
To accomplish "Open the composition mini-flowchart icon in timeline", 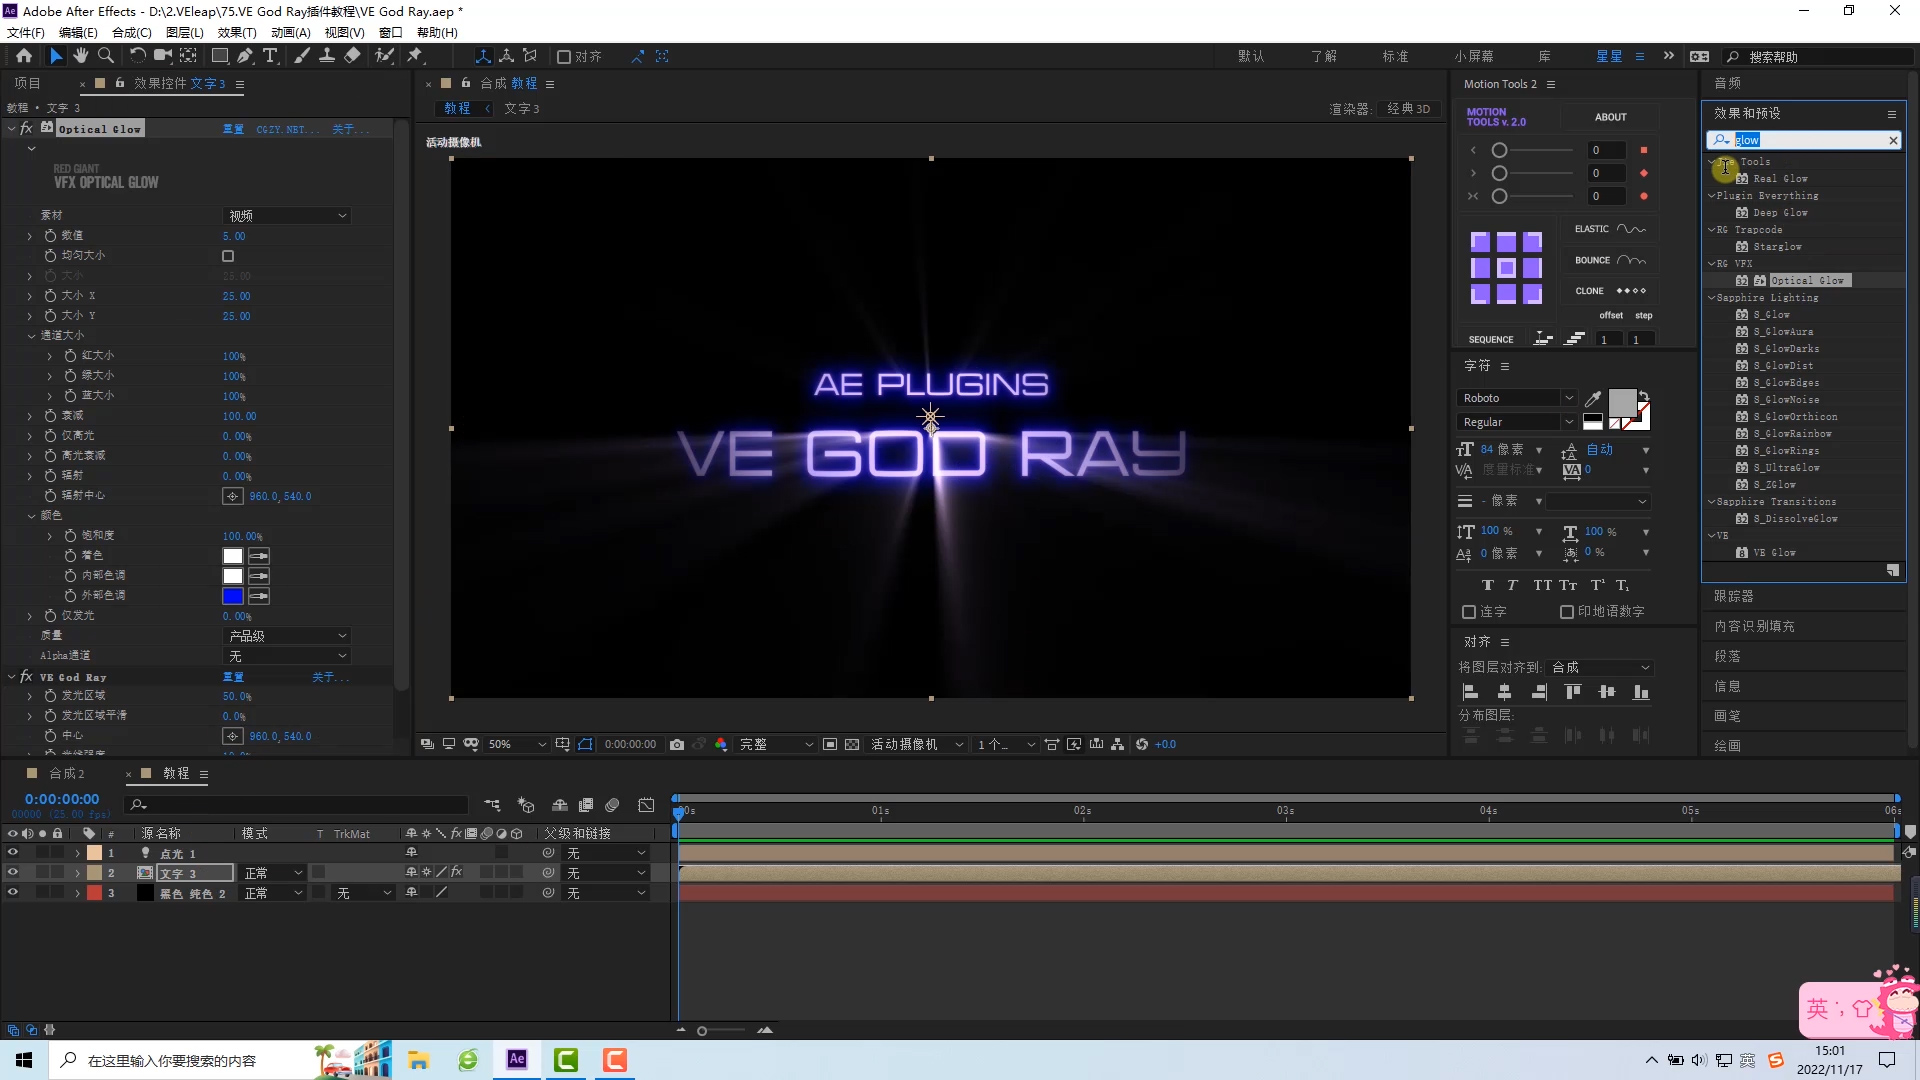I will [x=493, y=804].
